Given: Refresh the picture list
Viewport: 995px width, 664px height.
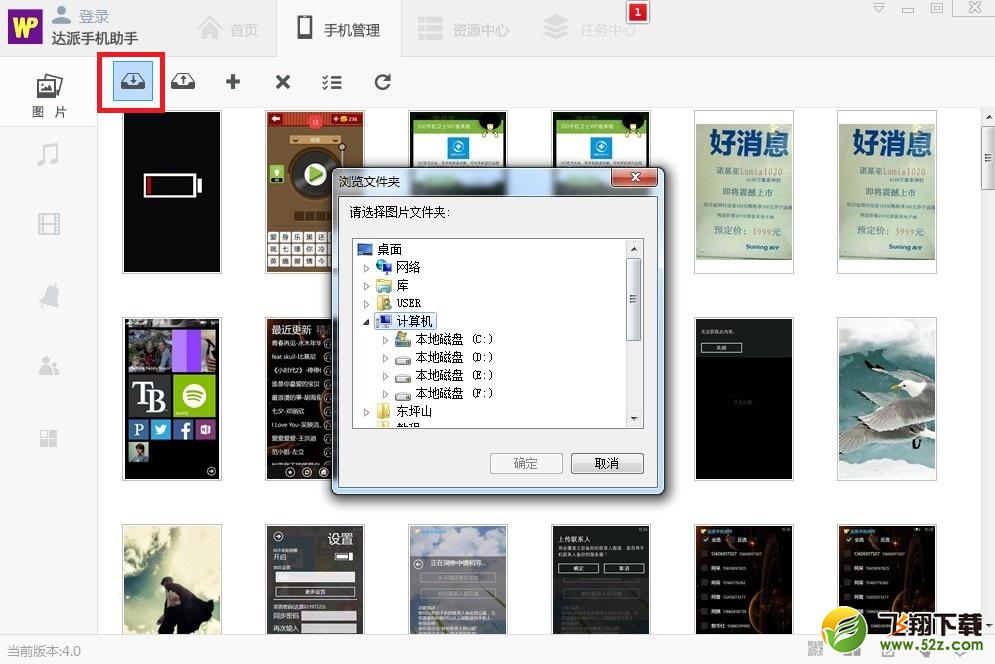Looking at the screenshot, I should 383,81.
